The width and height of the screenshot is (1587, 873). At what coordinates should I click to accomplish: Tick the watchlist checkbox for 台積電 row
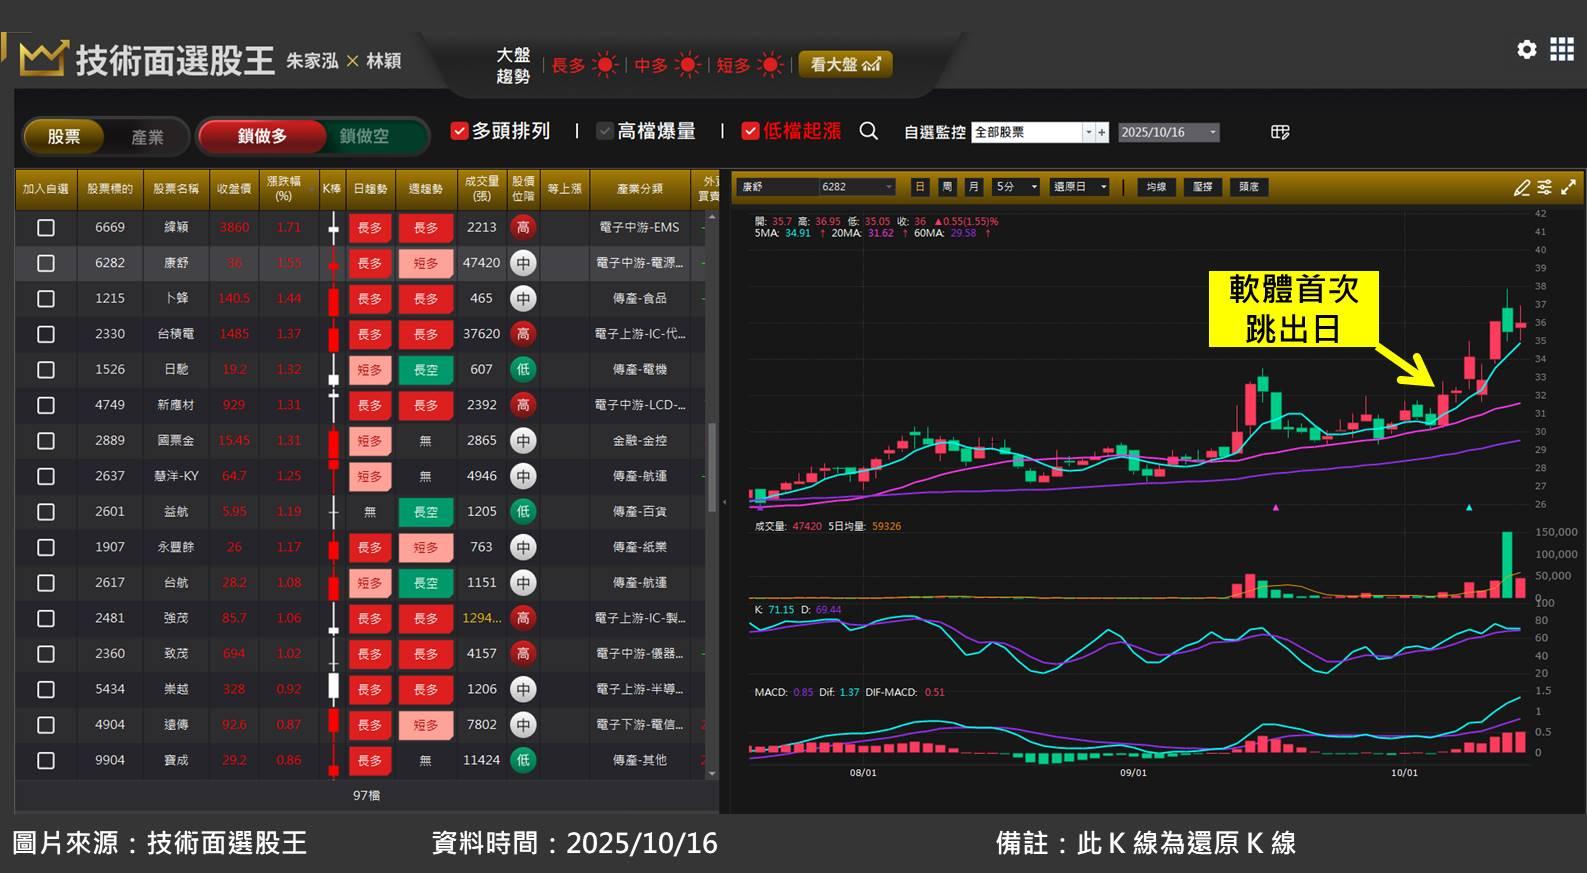point(46,334)
